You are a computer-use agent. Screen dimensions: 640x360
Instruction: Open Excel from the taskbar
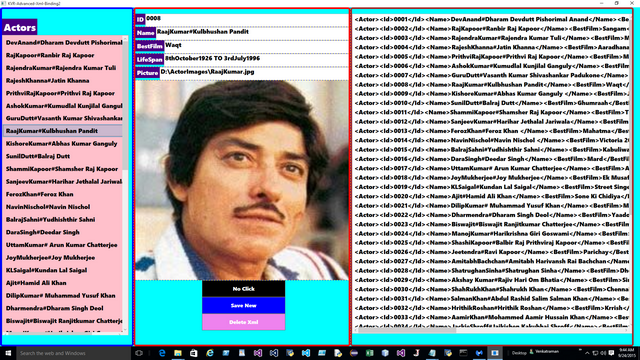click(369, 353)
